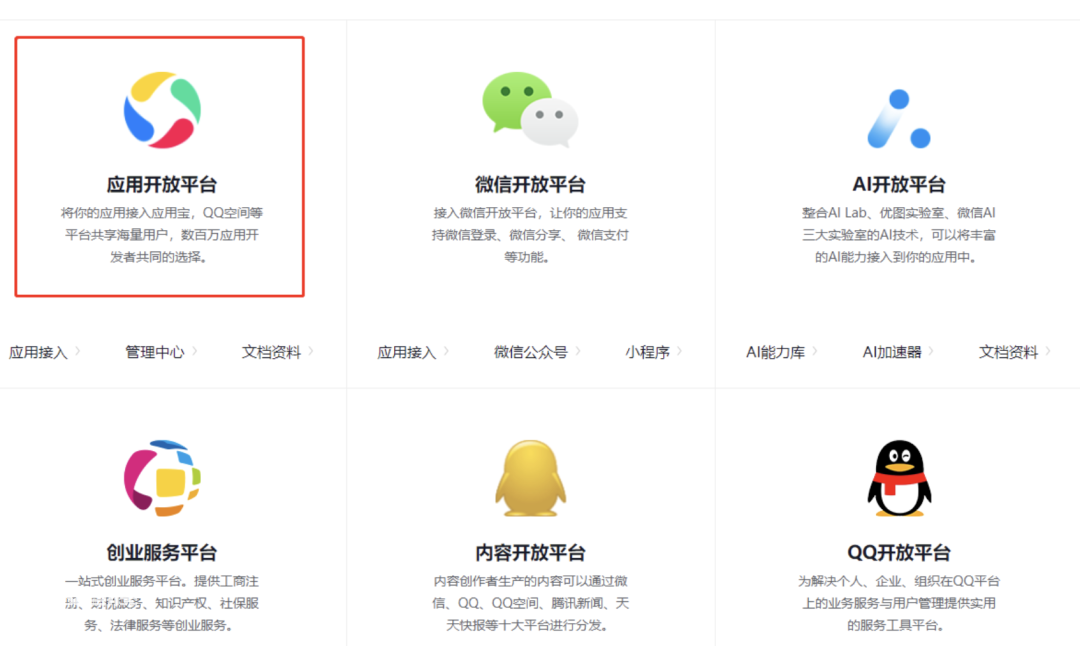Image resolution: width=1080 pixels, height=646 pixels.
Task: Click the chevron after 文档资料 under AI开放平台
Action: click(1048, 351)
